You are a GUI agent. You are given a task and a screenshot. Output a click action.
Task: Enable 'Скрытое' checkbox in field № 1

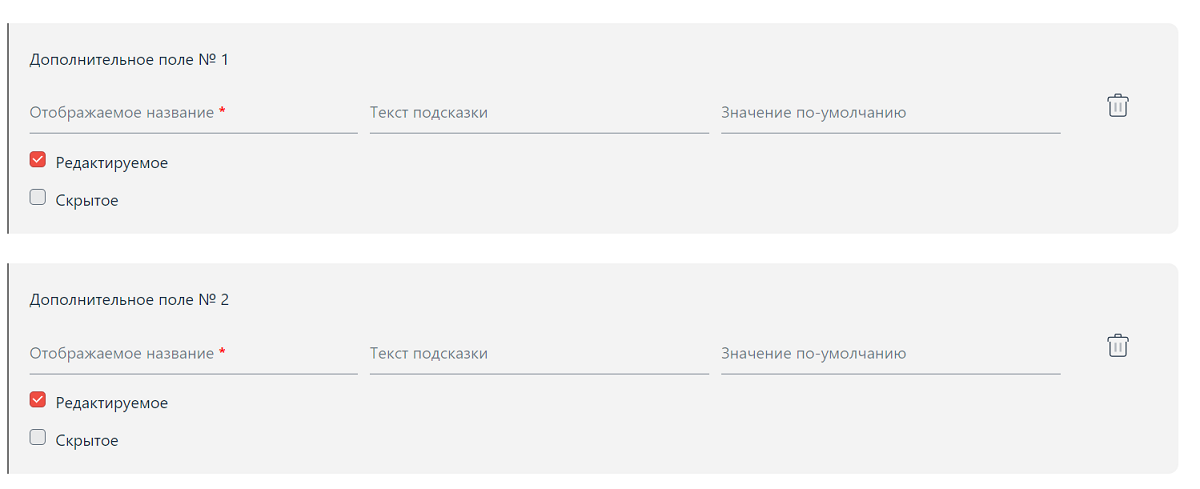(x=38, y=197)
